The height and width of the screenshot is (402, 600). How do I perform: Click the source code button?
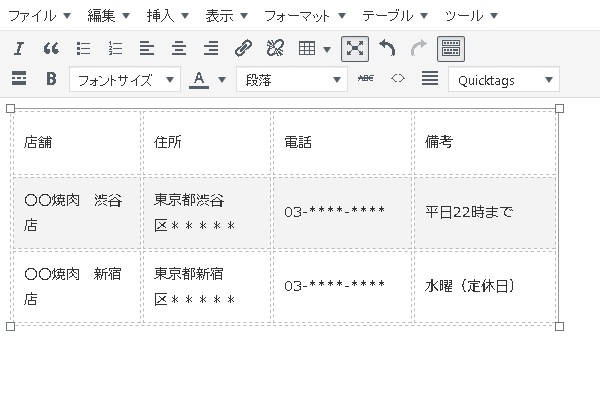click(x=398, y=79)
